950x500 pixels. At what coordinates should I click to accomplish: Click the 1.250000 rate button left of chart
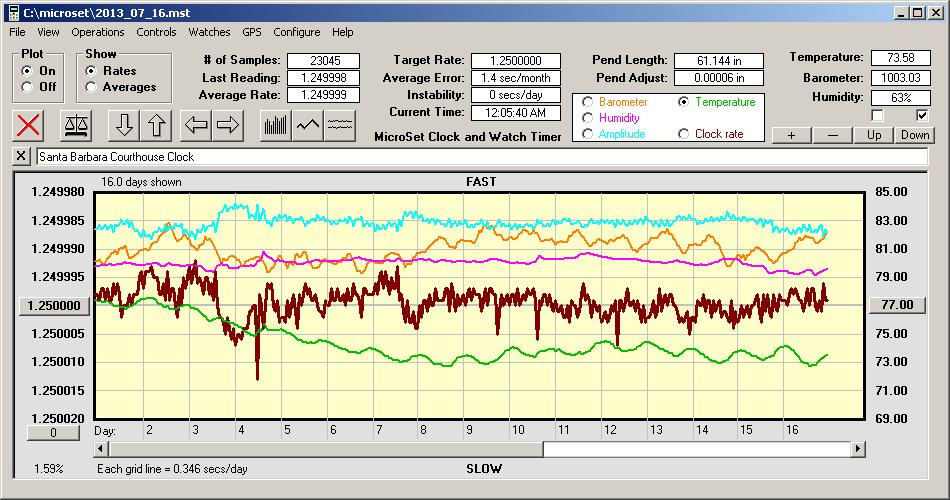(50, 305)
